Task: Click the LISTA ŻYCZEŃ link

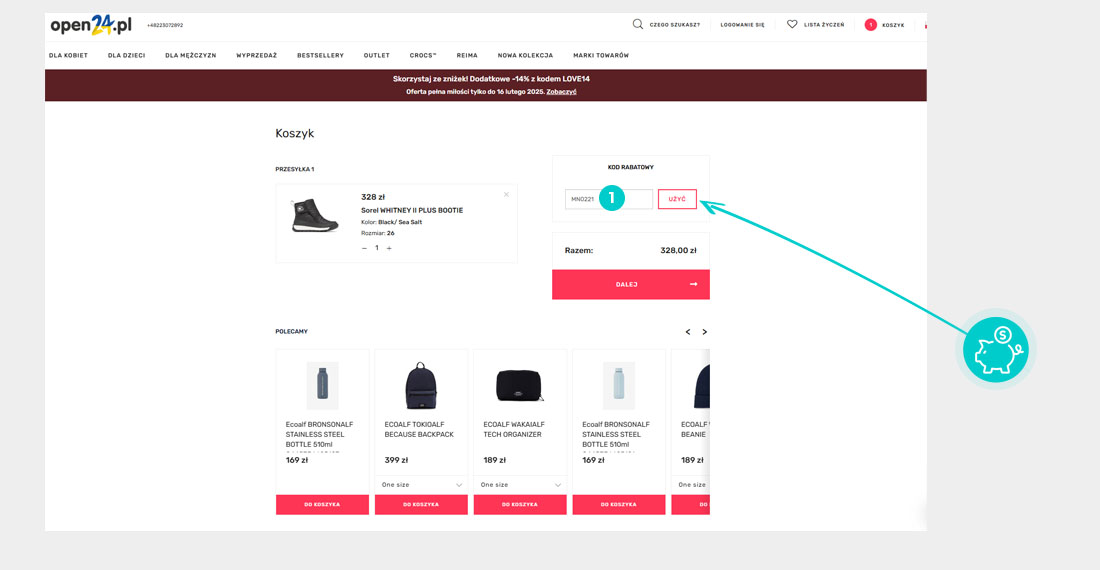Action: pyautogui.click(x=824, y=25)
